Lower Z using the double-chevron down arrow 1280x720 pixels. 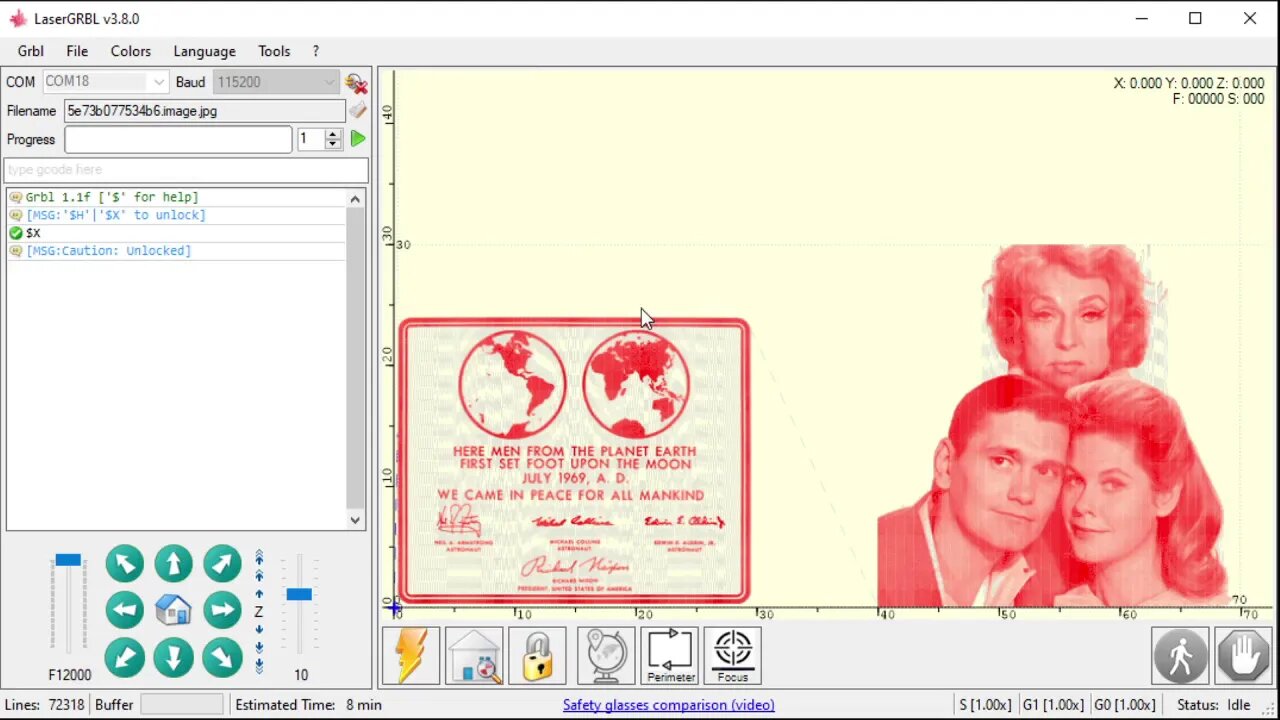pos(259,646)
